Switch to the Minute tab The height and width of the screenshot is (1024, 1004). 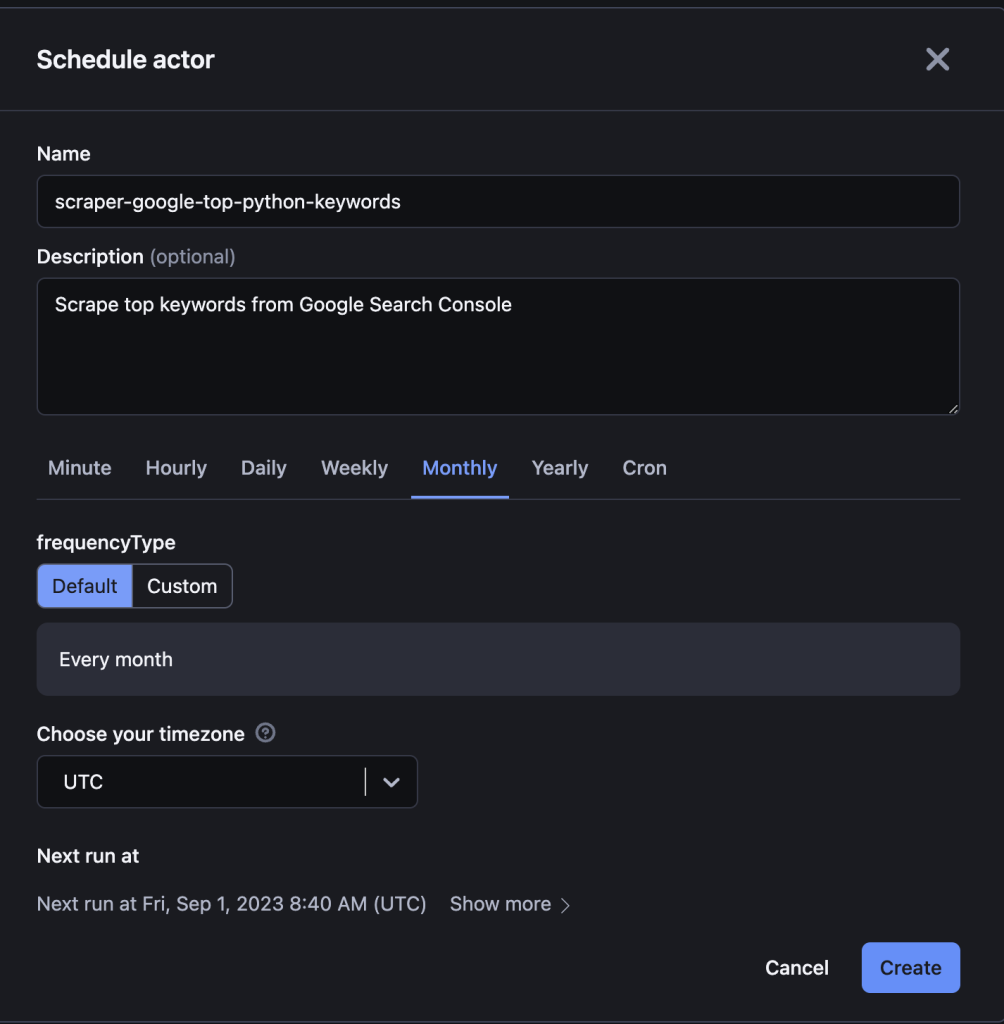click(80, 468)
